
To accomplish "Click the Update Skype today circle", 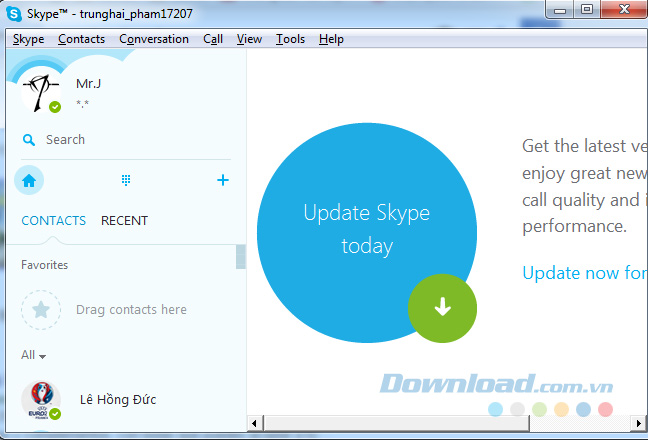I will coord(367,233).
